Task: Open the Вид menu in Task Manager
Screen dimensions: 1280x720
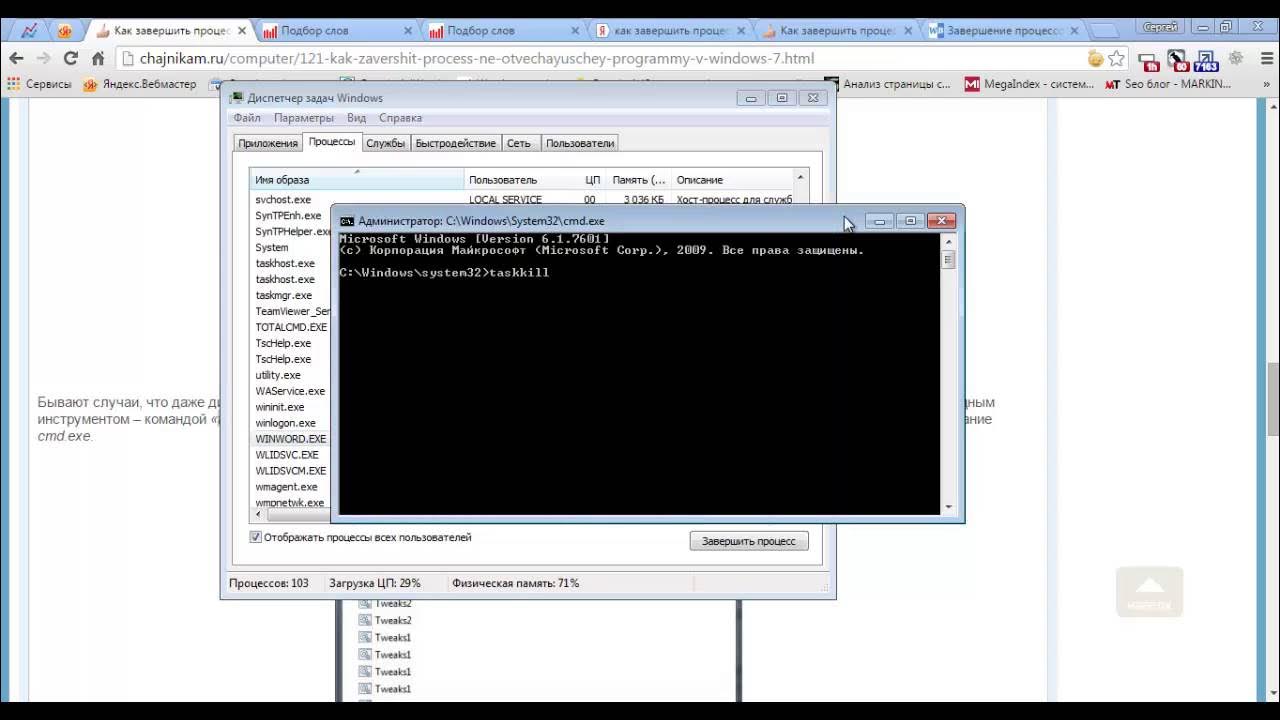Action: coord(356,118)
